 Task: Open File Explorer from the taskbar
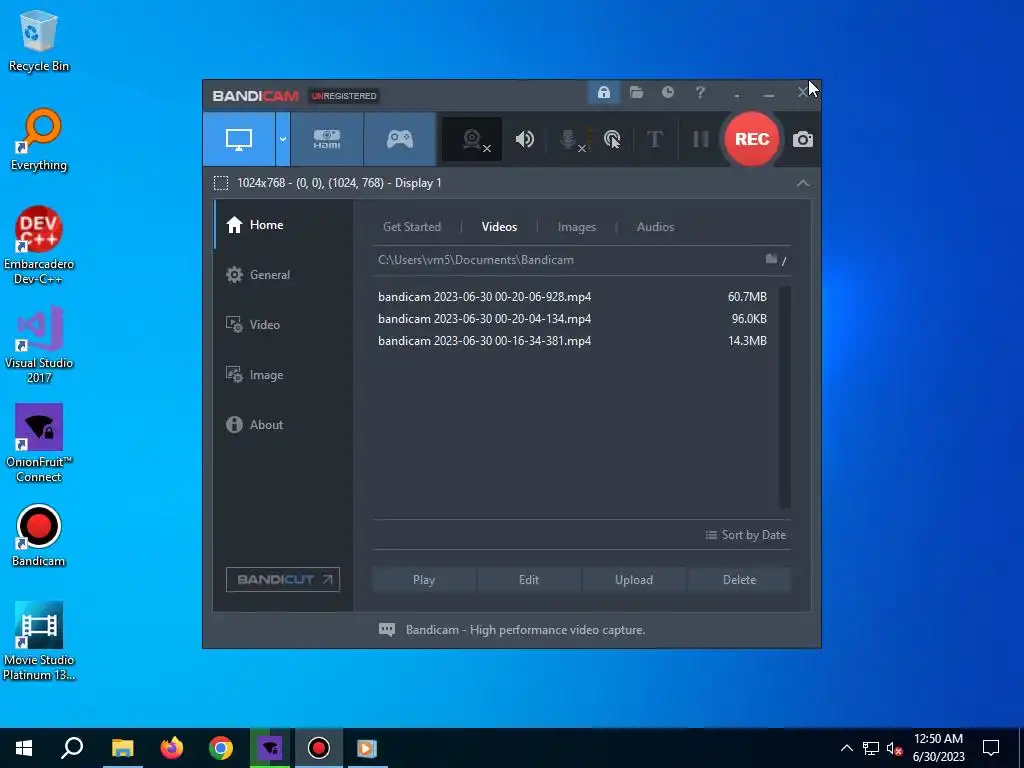122,748
